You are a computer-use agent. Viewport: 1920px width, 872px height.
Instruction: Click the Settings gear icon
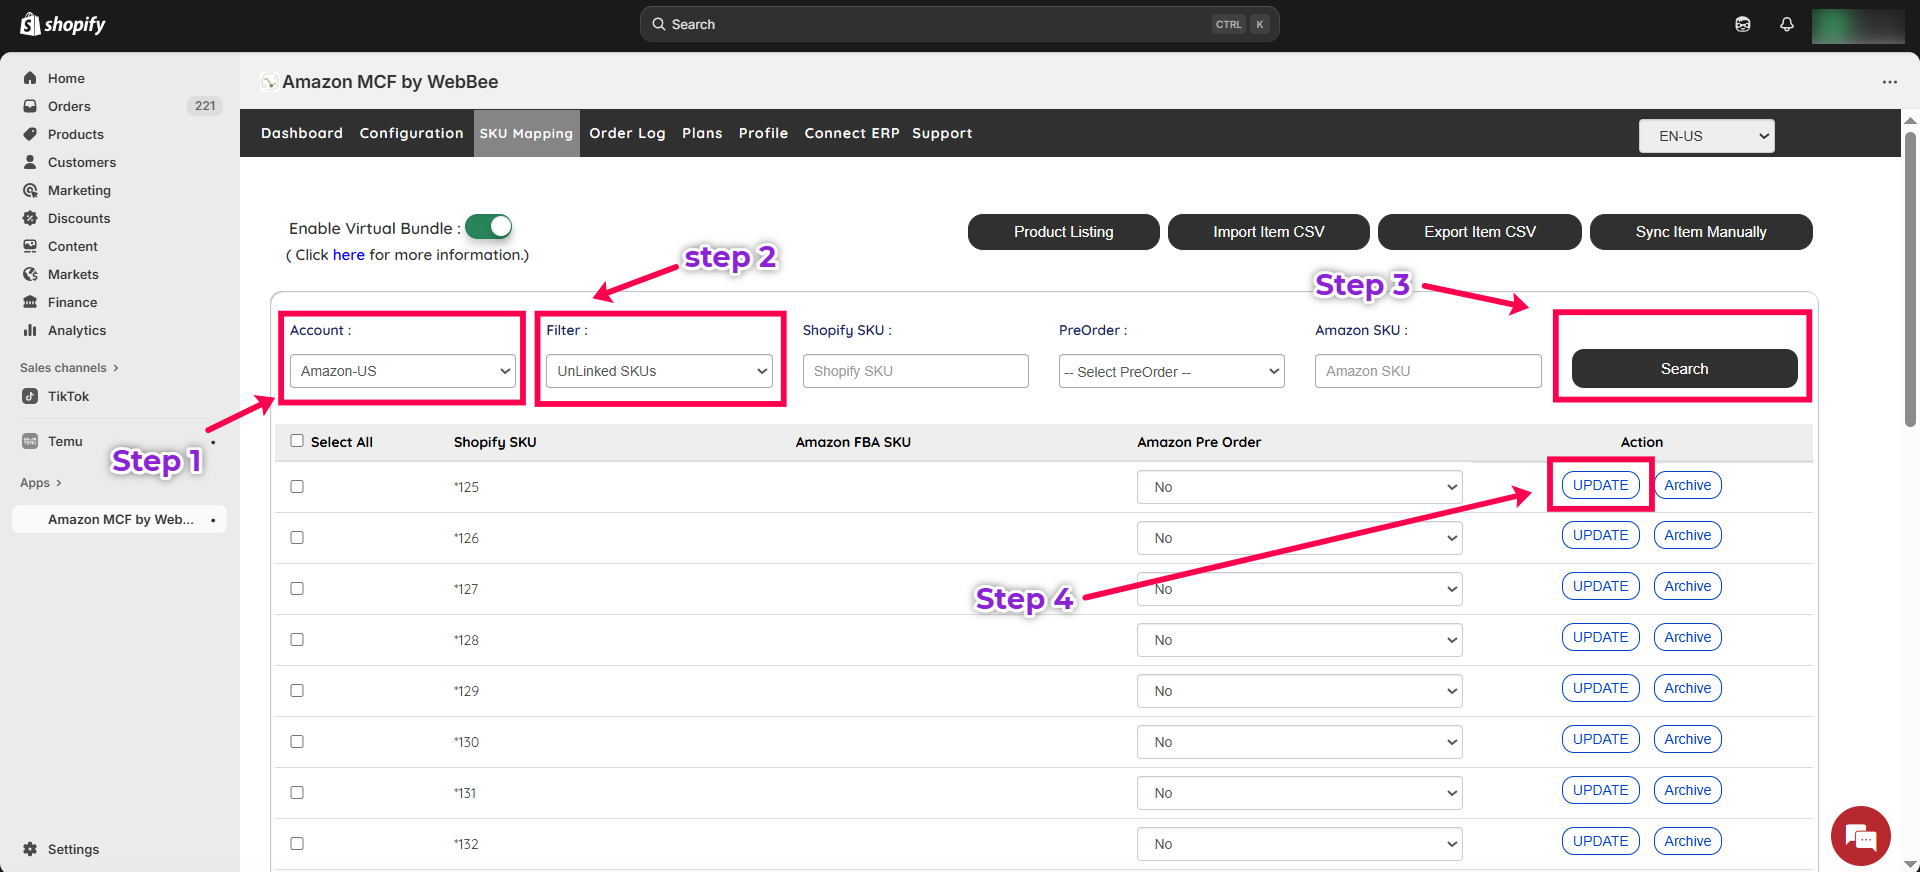(30, 849)
